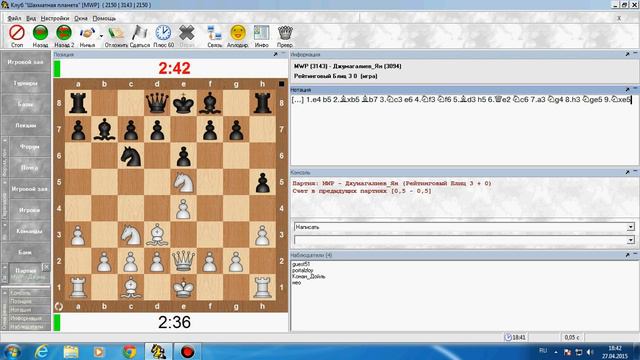Click the Отложить adjourn game icon
This screenshot has width=640, height=360.
tap(116, 33)
